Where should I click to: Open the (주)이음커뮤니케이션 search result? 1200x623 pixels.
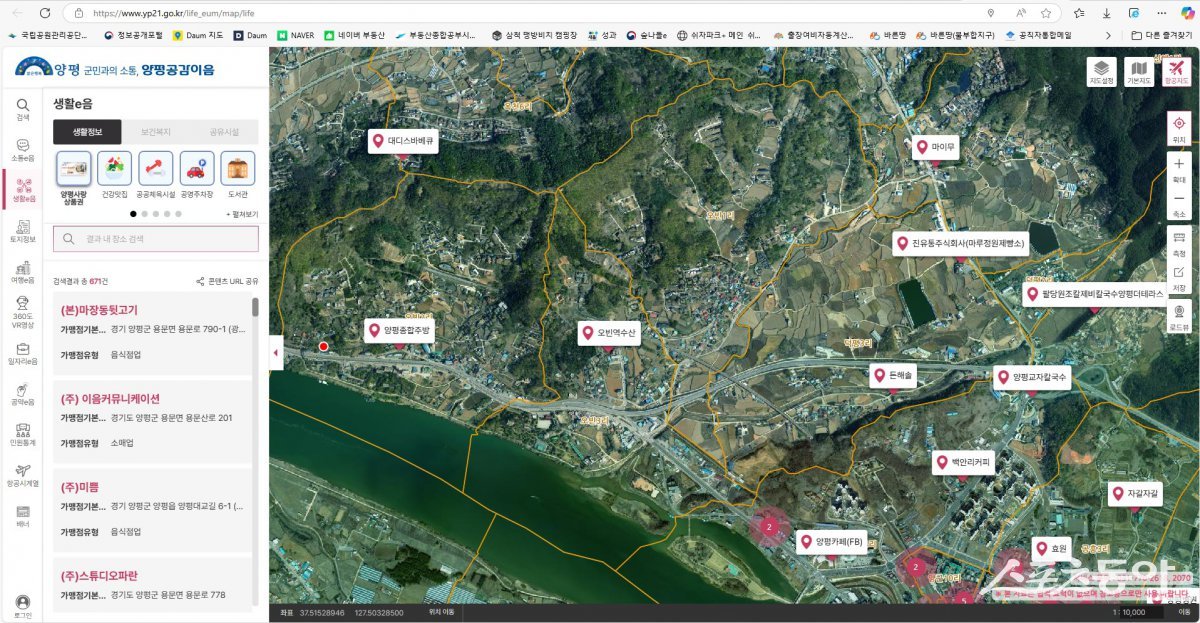[x=110, y=398]
